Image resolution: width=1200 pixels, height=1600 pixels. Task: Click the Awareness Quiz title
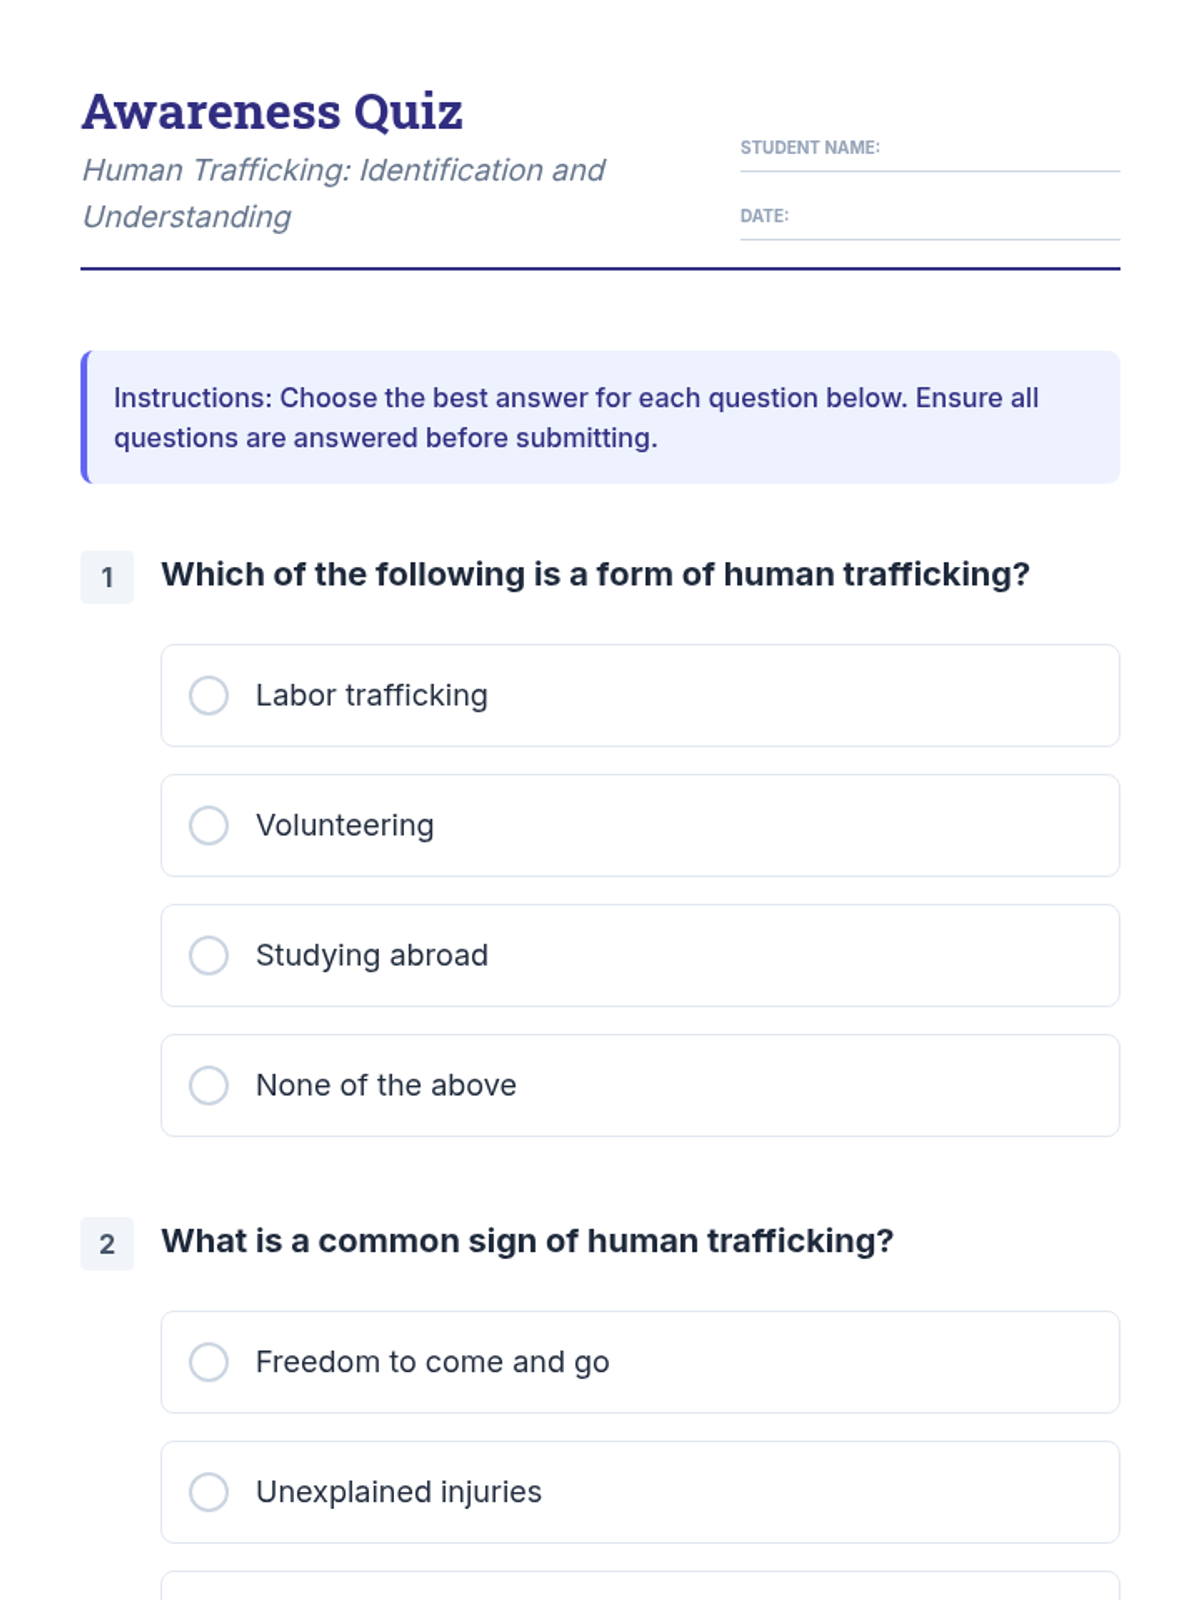[272, 111]
